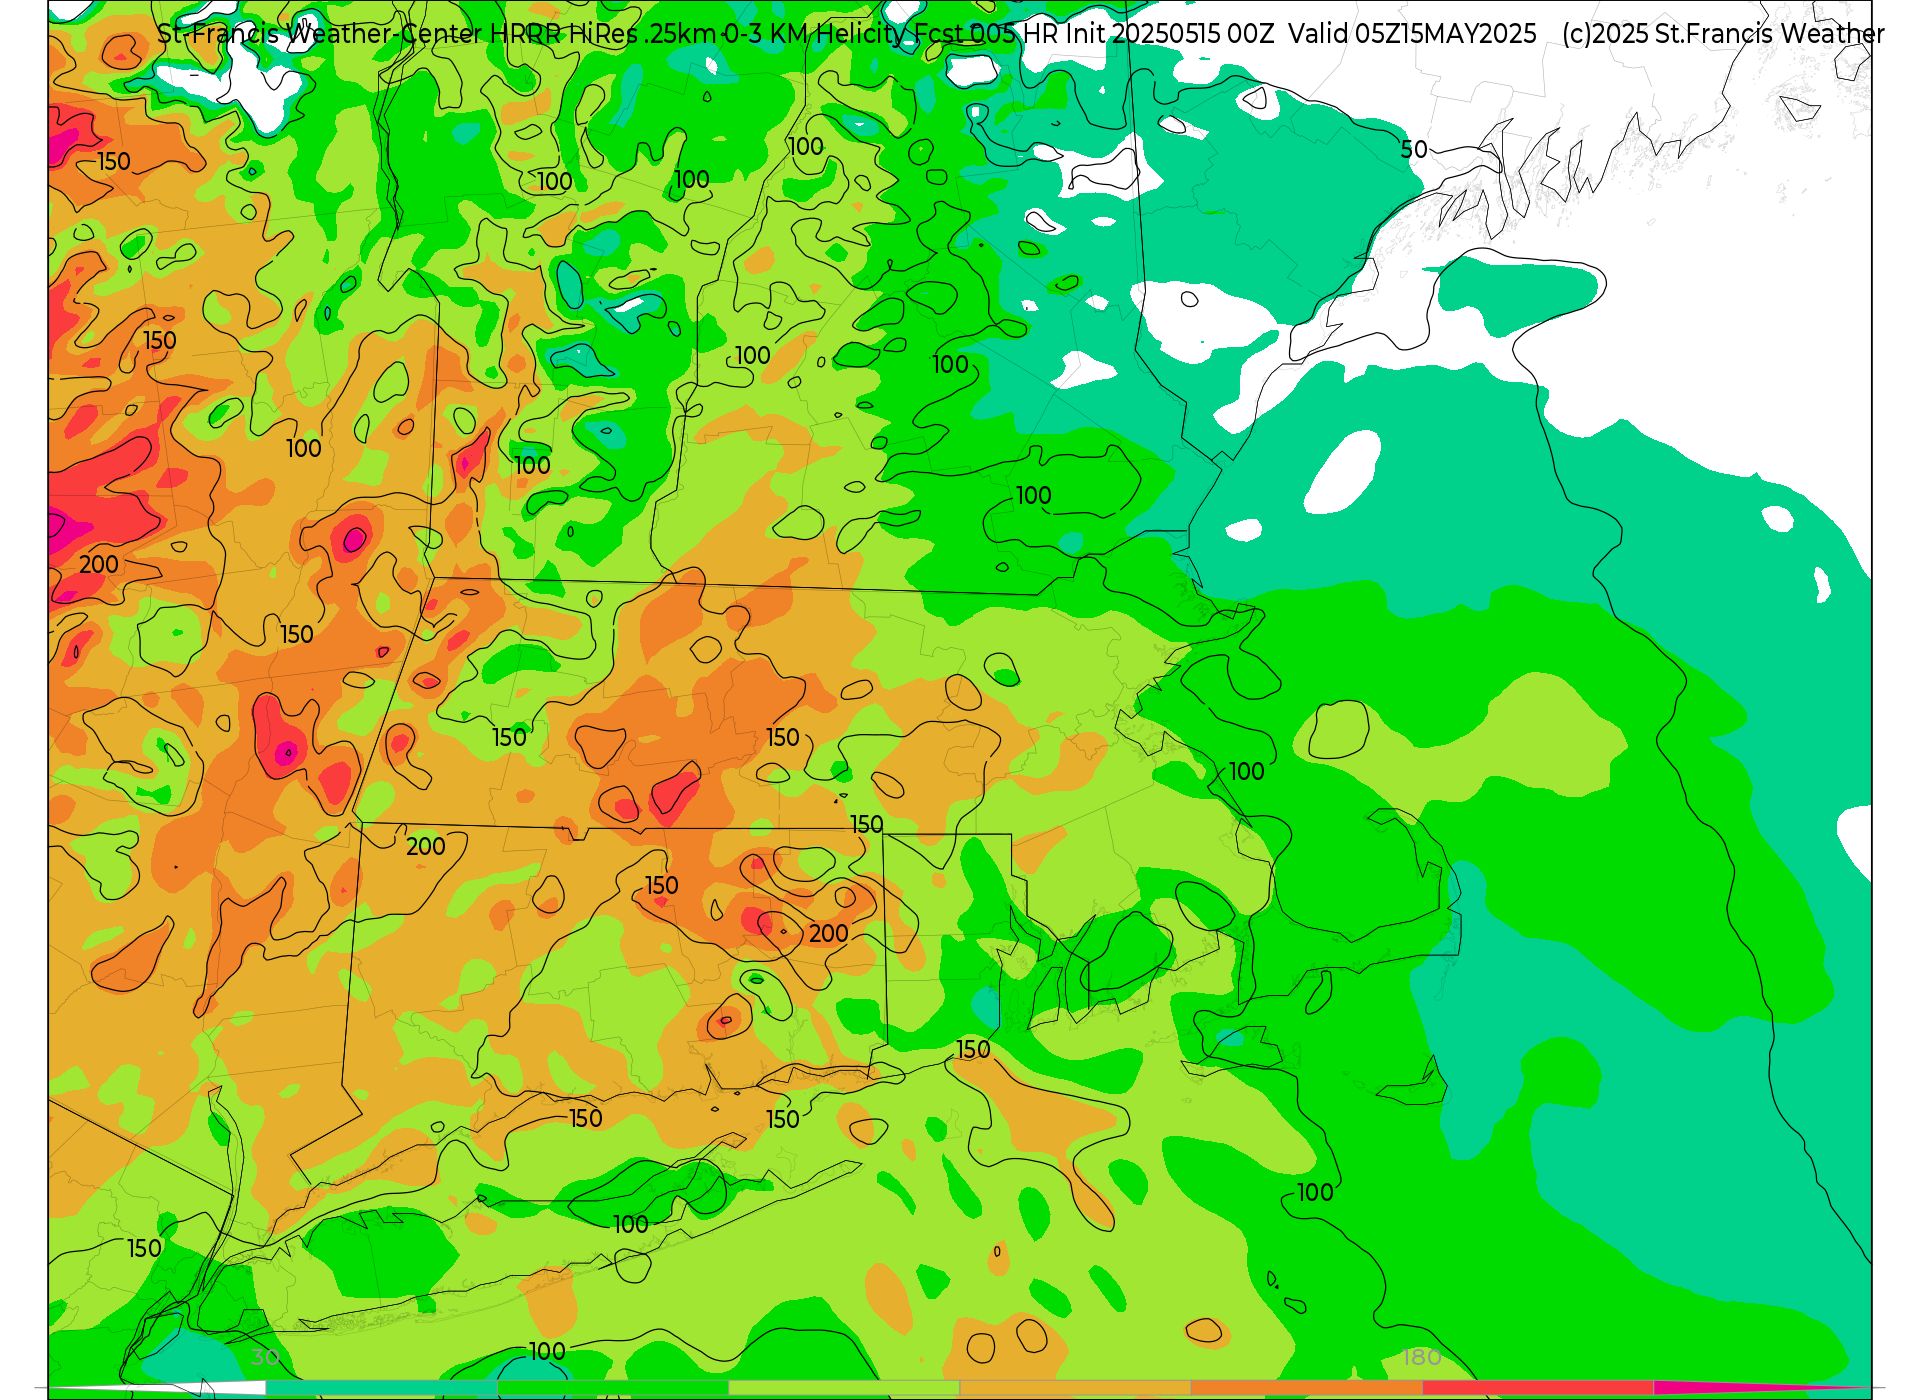
Task: Click the "Valid 05Z15MAY2025" text in the title
Action: (1412, 34)
